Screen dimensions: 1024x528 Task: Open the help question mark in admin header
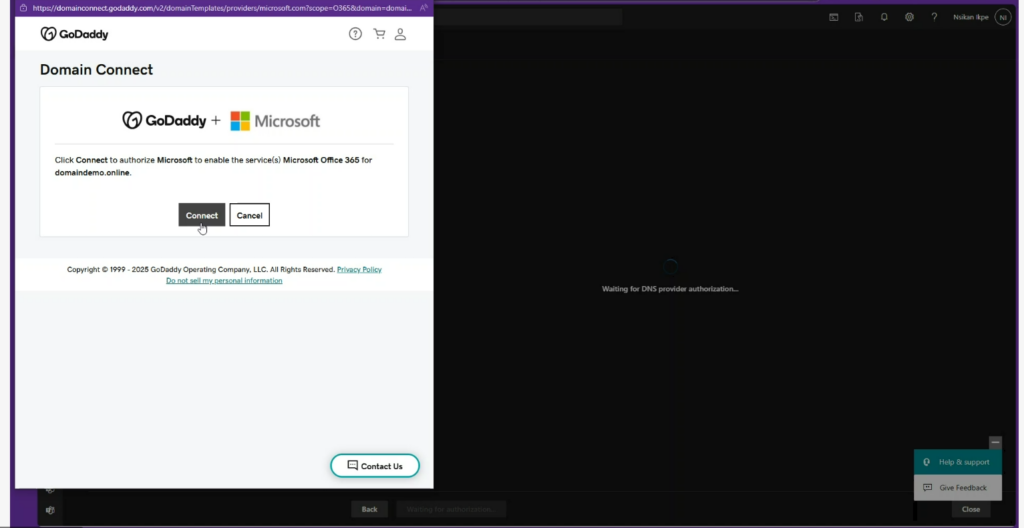[x=934, y=17]
